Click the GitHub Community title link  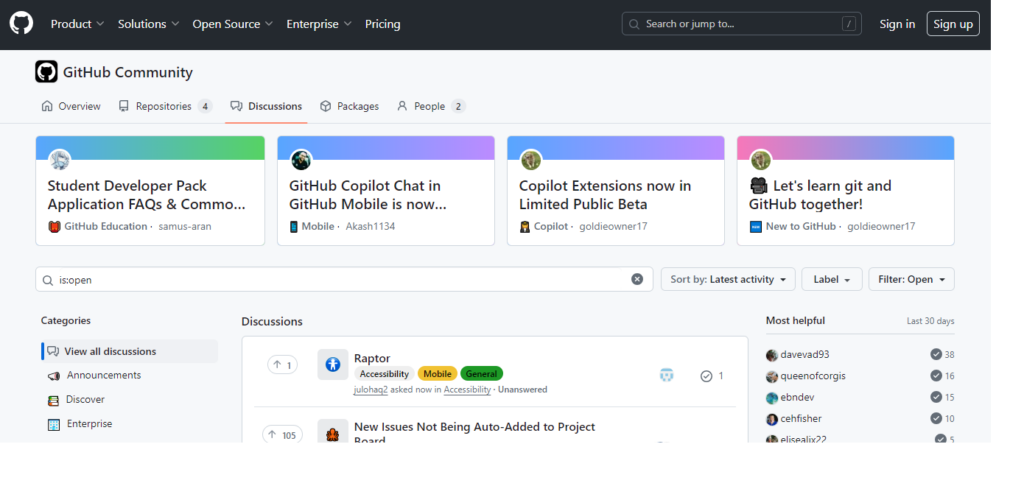(x=127, y=73)
